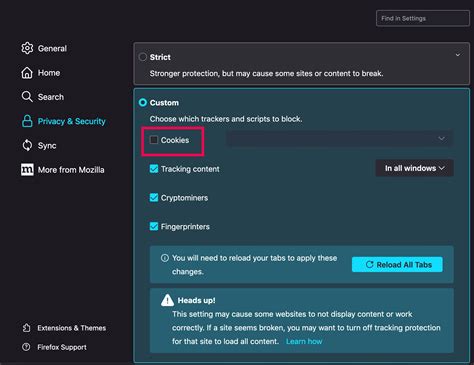Click the Search magnifier icon
The height and width of the screenshot is (365, 474).
(27, 97)
